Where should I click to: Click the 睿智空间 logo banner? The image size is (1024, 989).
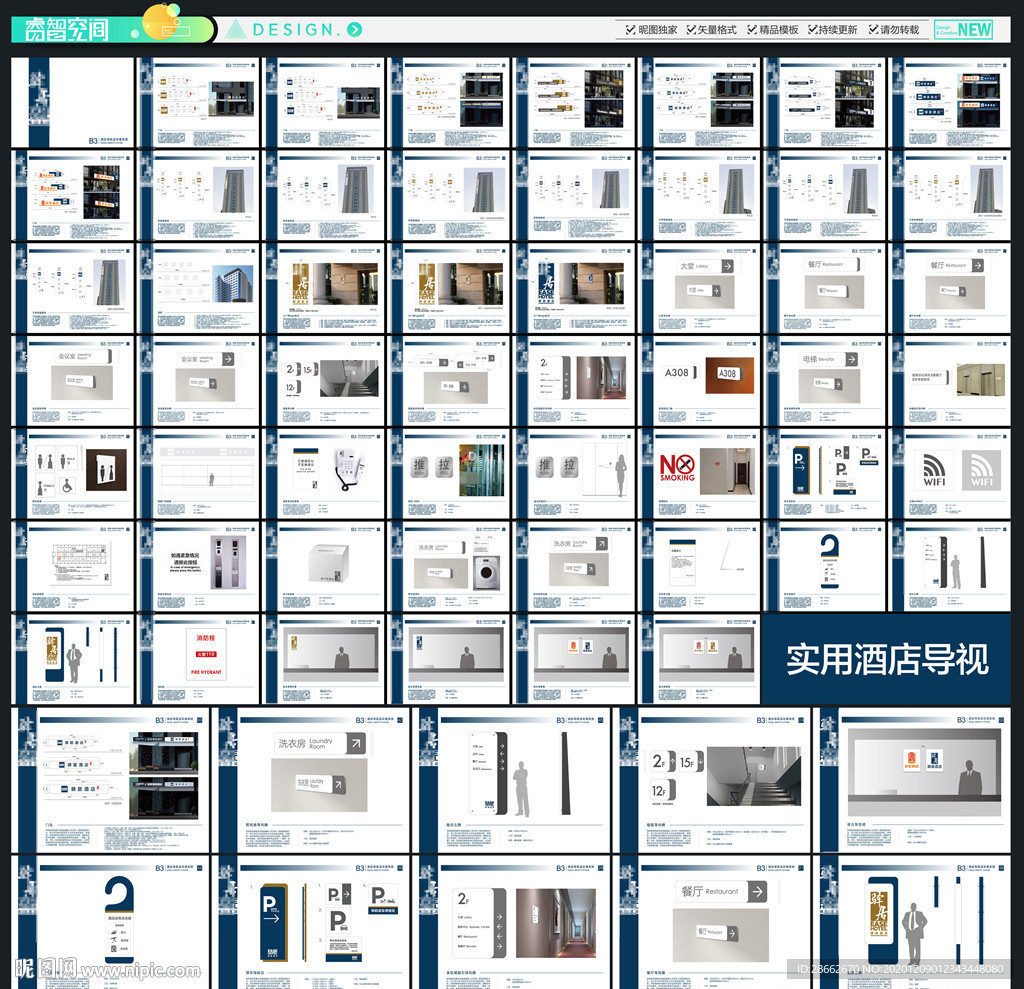pyautogui.click(x=66, y=30)
